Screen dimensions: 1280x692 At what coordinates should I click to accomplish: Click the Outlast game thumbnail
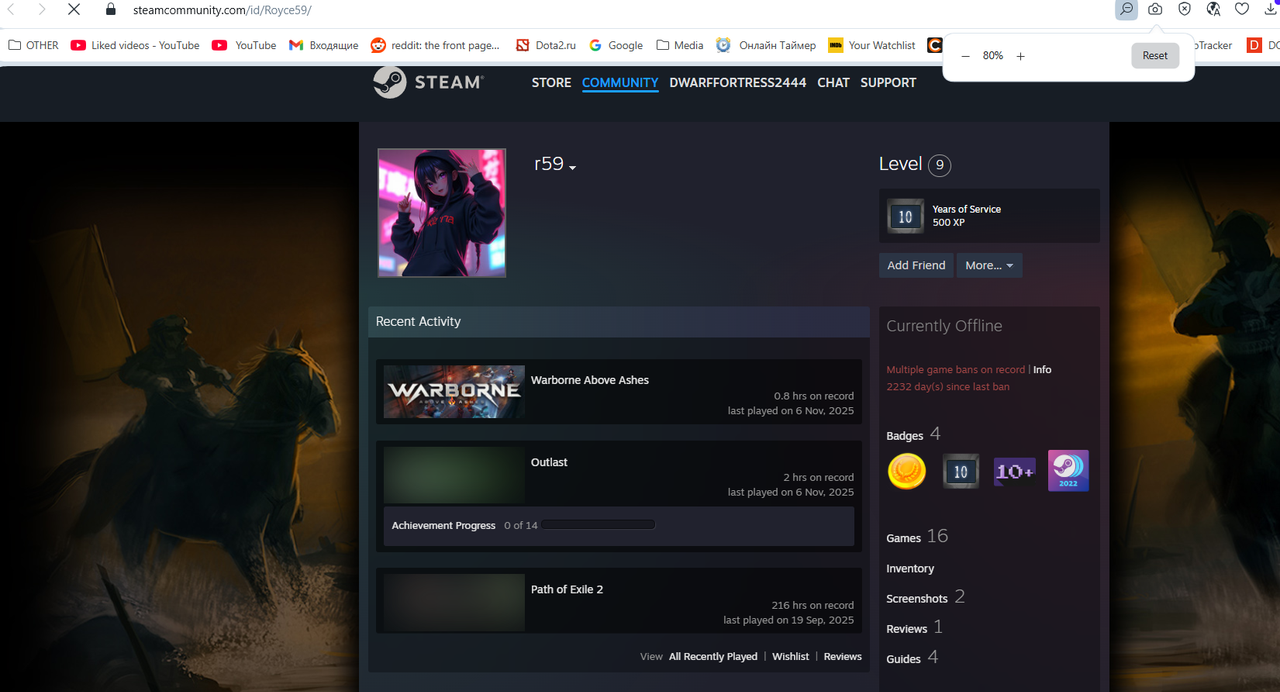click(454, 474)
